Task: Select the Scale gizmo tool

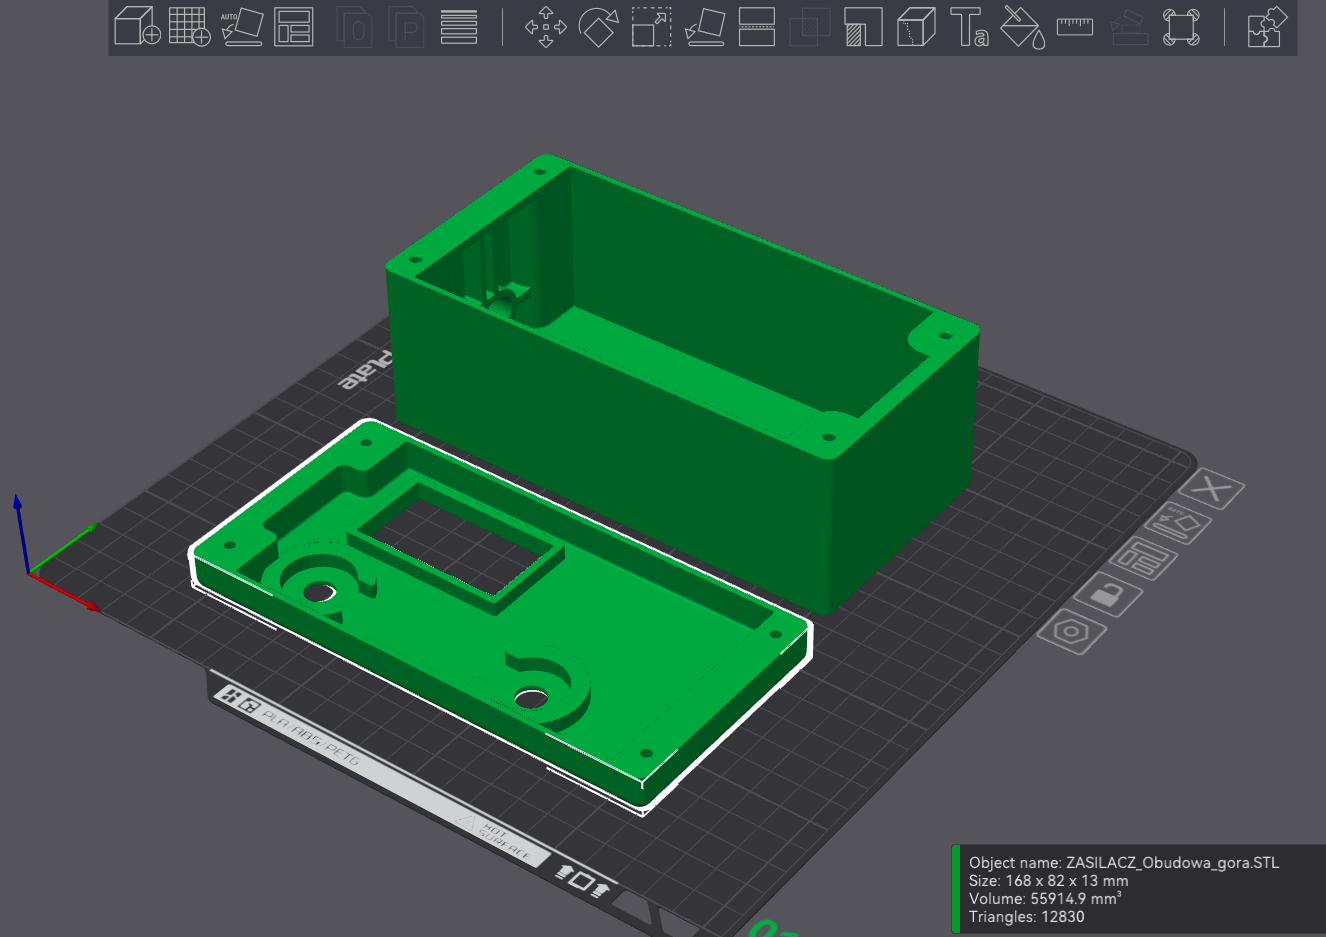Action: [x=651, y=27]
